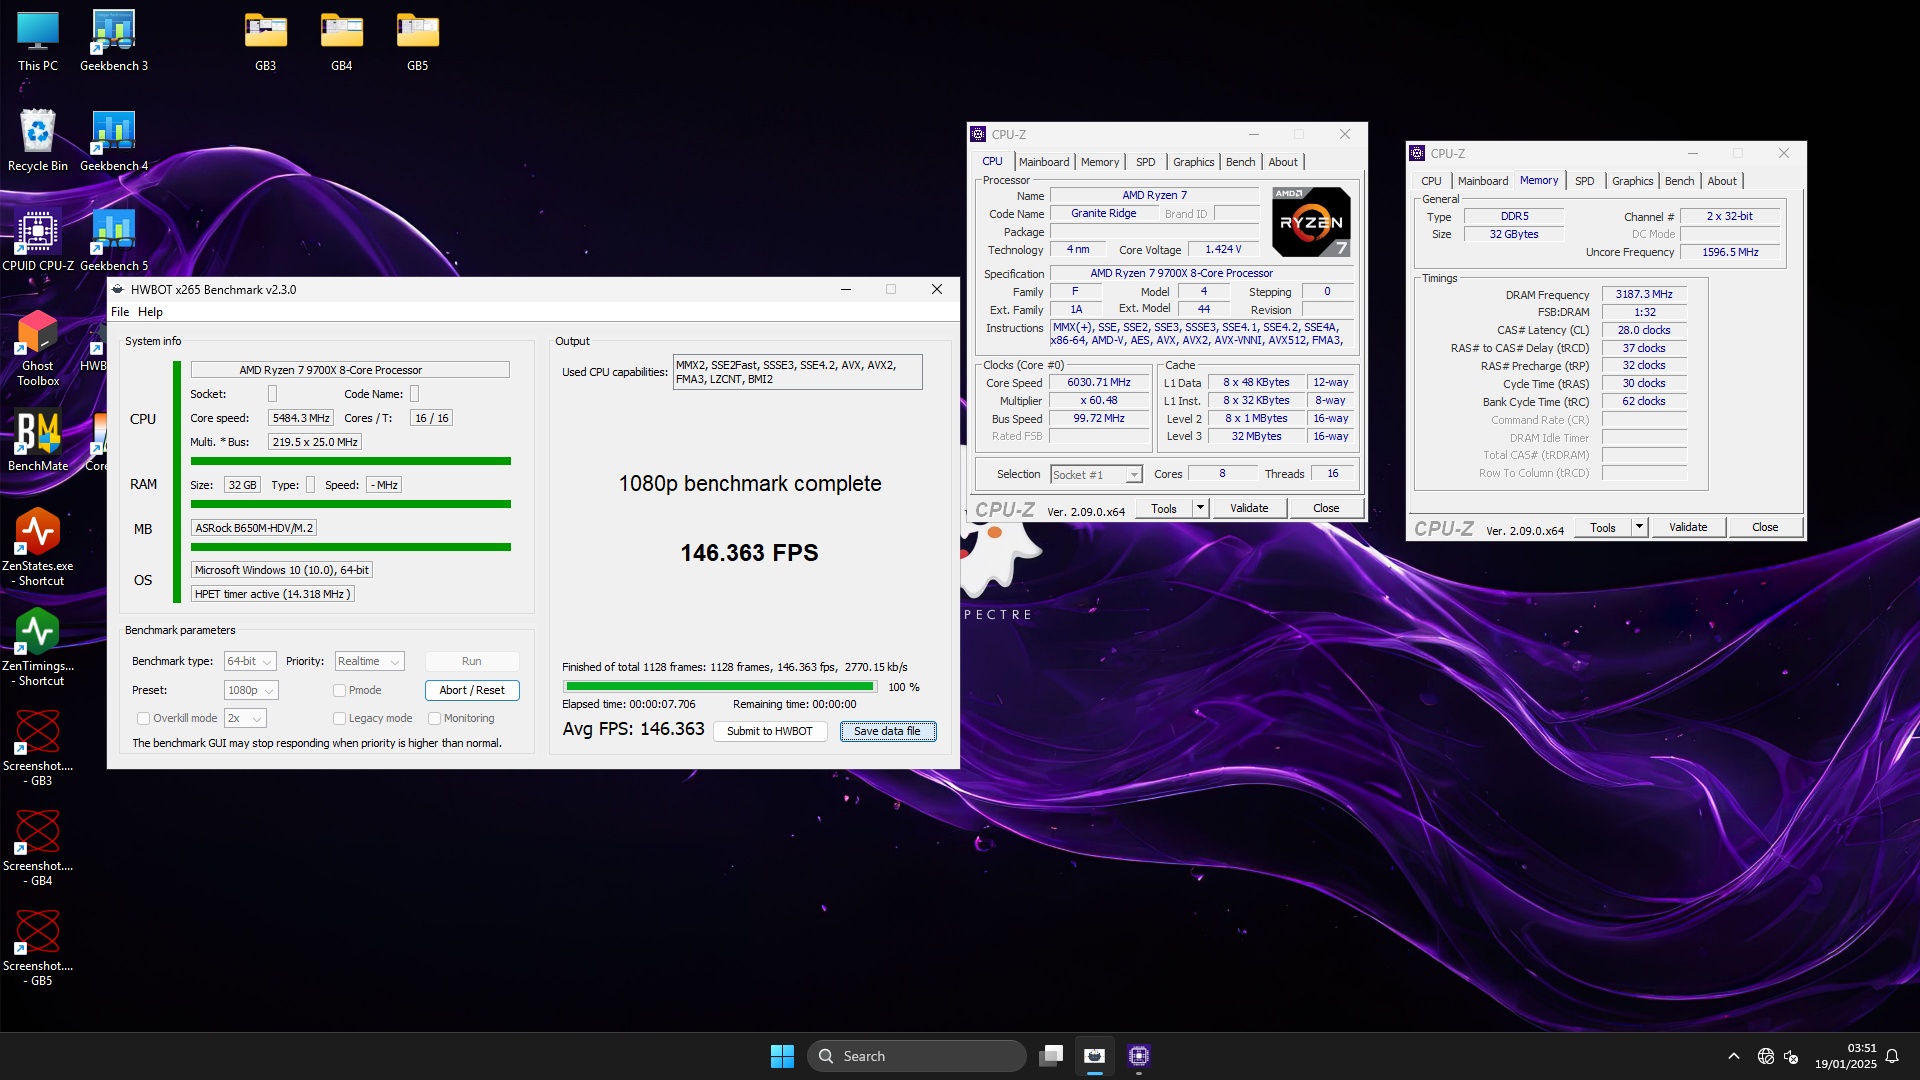Click benchmark progress bar at 100%
Viewport: 1920px width, 1080px height.
tap(720, 687)
